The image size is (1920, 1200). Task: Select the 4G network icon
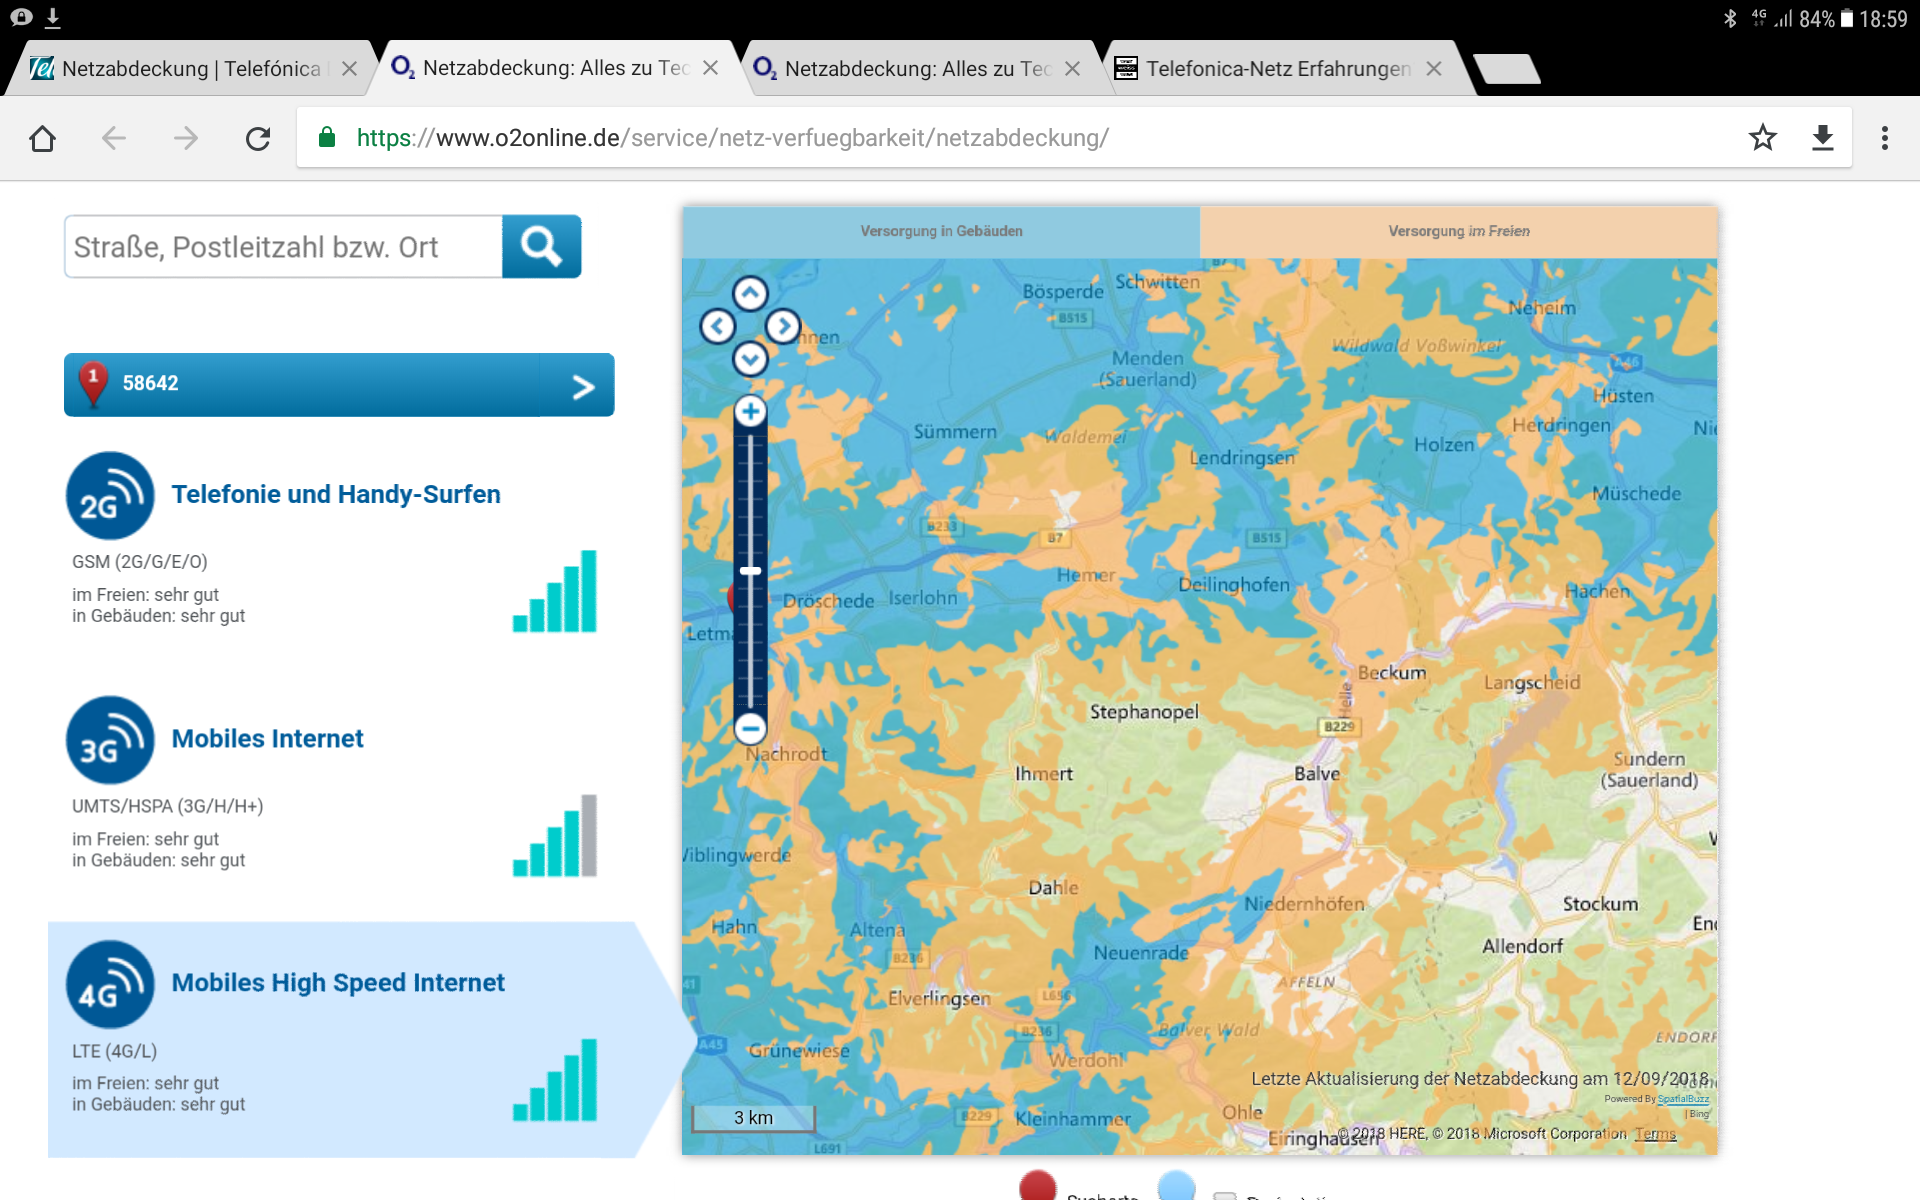coord(110,984)
